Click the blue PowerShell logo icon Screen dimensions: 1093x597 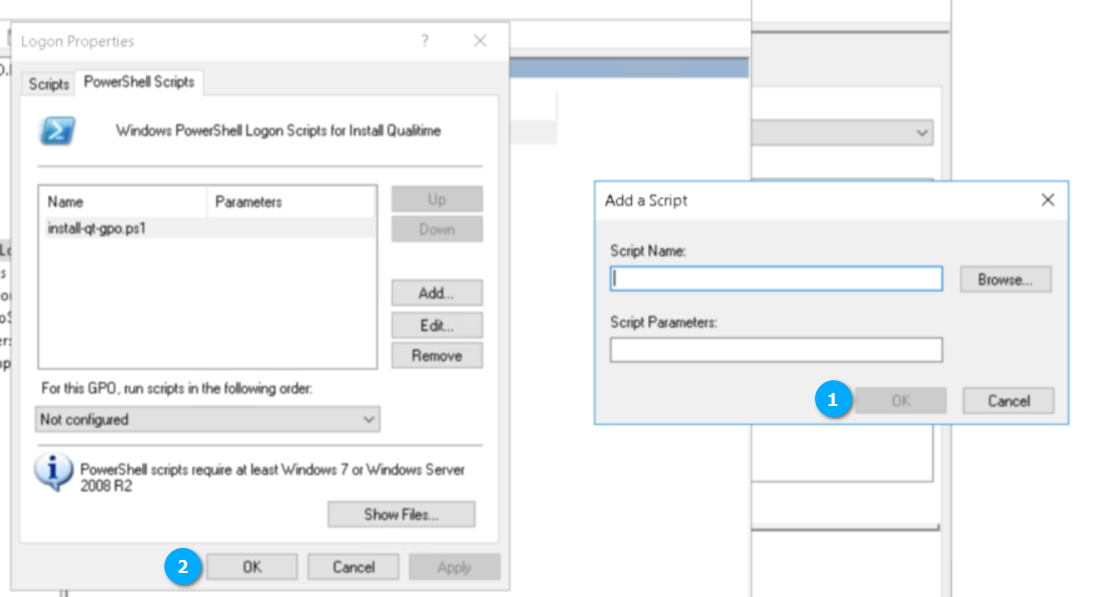[x=56, y=131]
